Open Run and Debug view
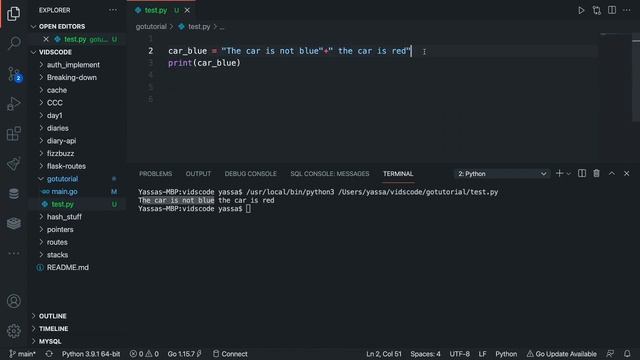The image size is (640, 360). (x=13, y=104)
